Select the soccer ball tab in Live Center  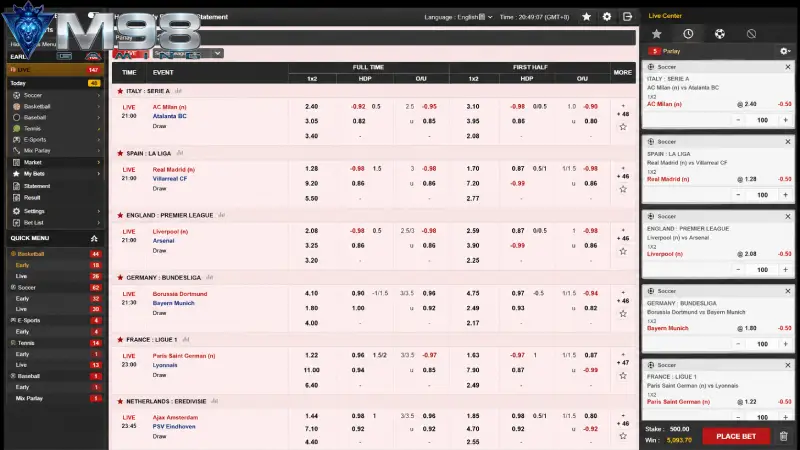[x=719, y=34]
